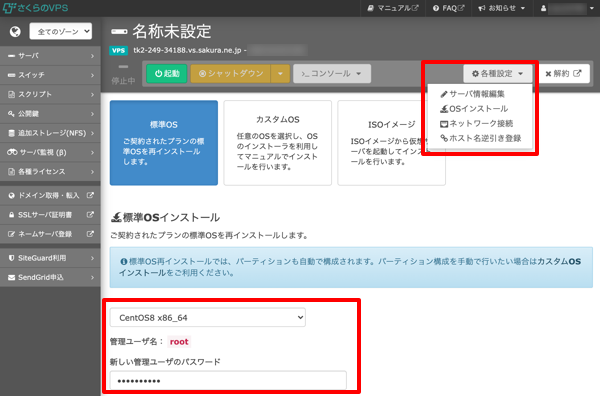Open the user account menu
The height and width of the screenshot is (396, 600).
pyautogui.click(x=567, y=8)
